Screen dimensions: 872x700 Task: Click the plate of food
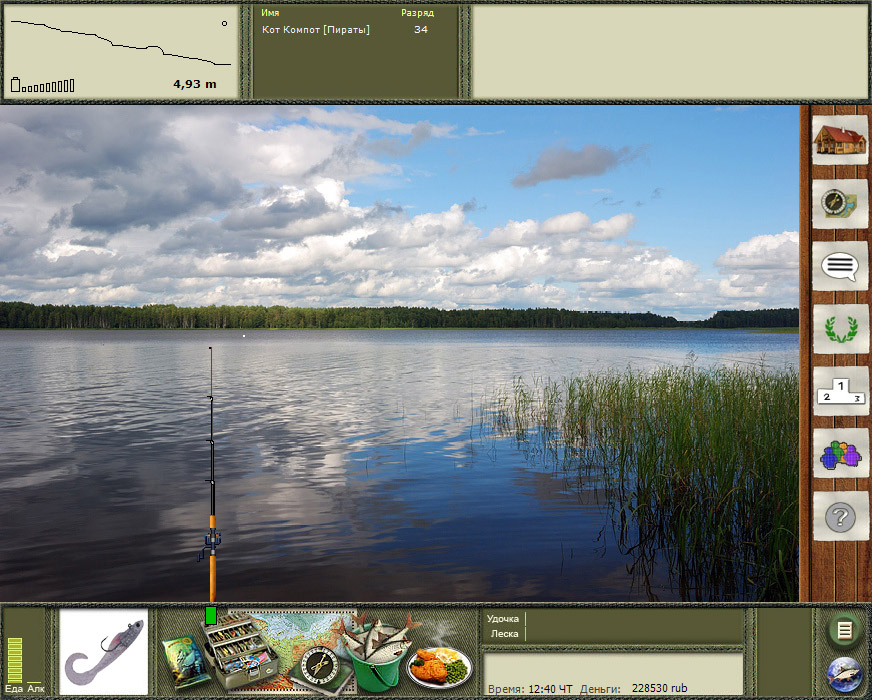[439, 664]
